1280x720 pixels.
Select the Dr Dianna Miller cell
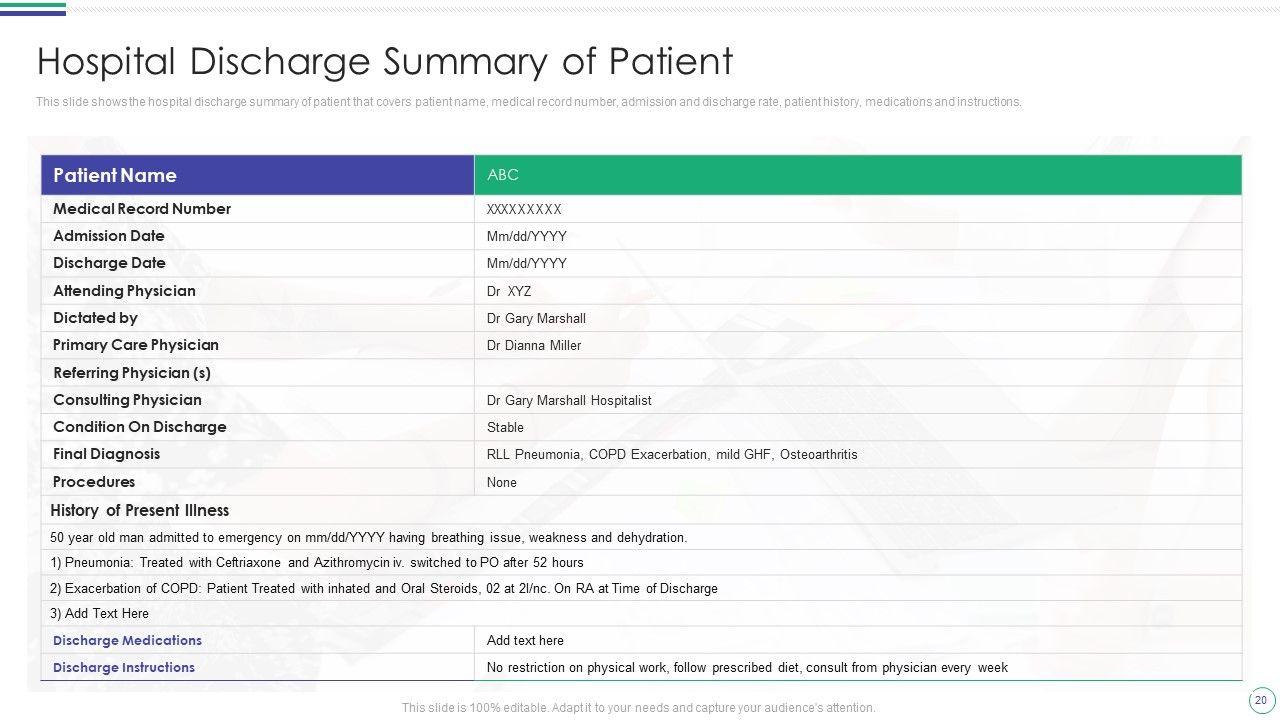click(534, 346)
